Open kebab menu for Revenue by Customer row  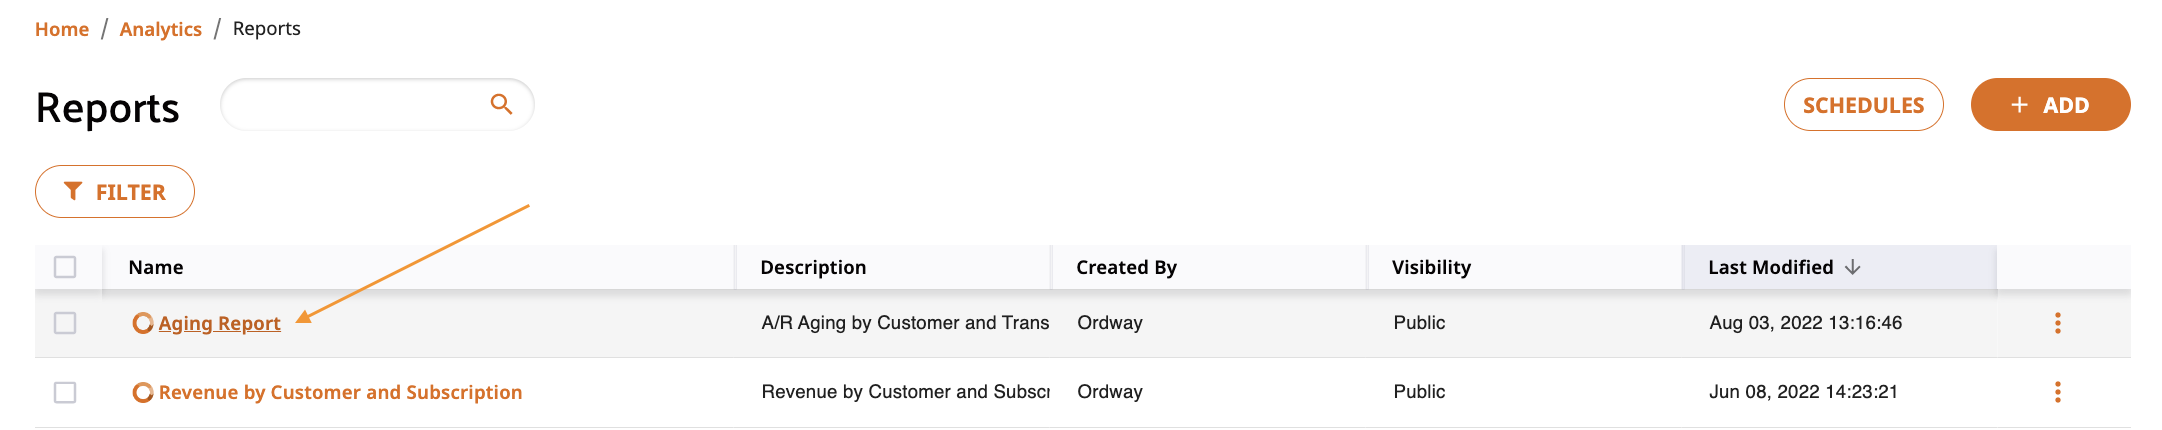(2057, 392)
